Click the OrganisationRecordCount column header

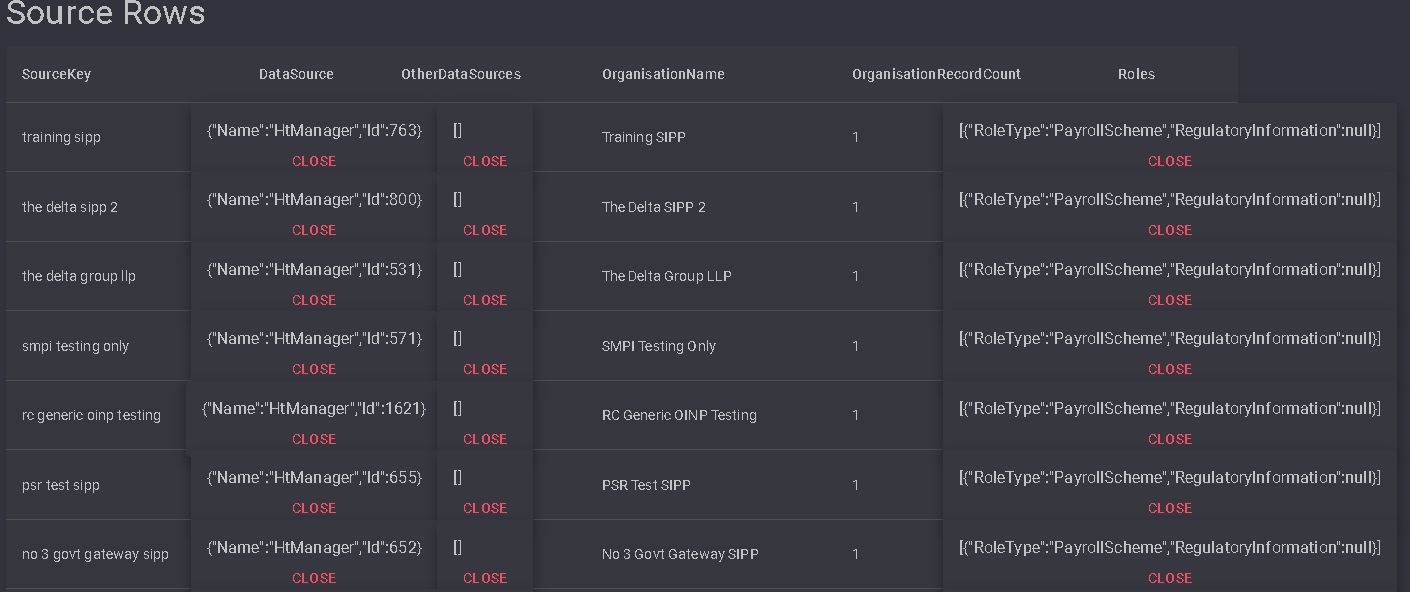(x=936, y=74)
